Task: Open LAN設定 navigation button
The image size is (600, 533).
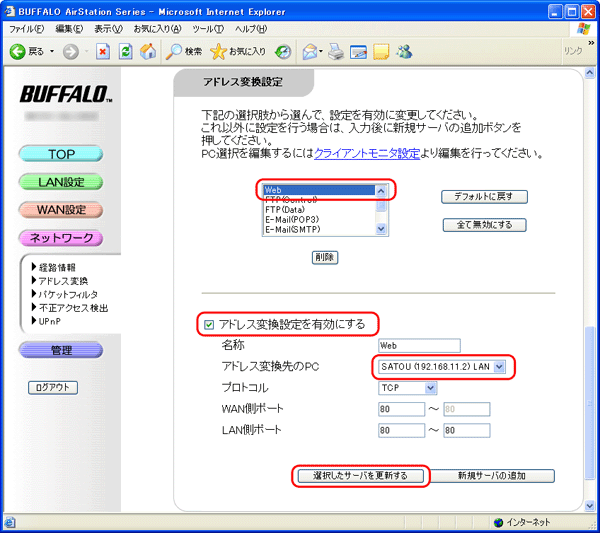Action: (x=61, y=182)
